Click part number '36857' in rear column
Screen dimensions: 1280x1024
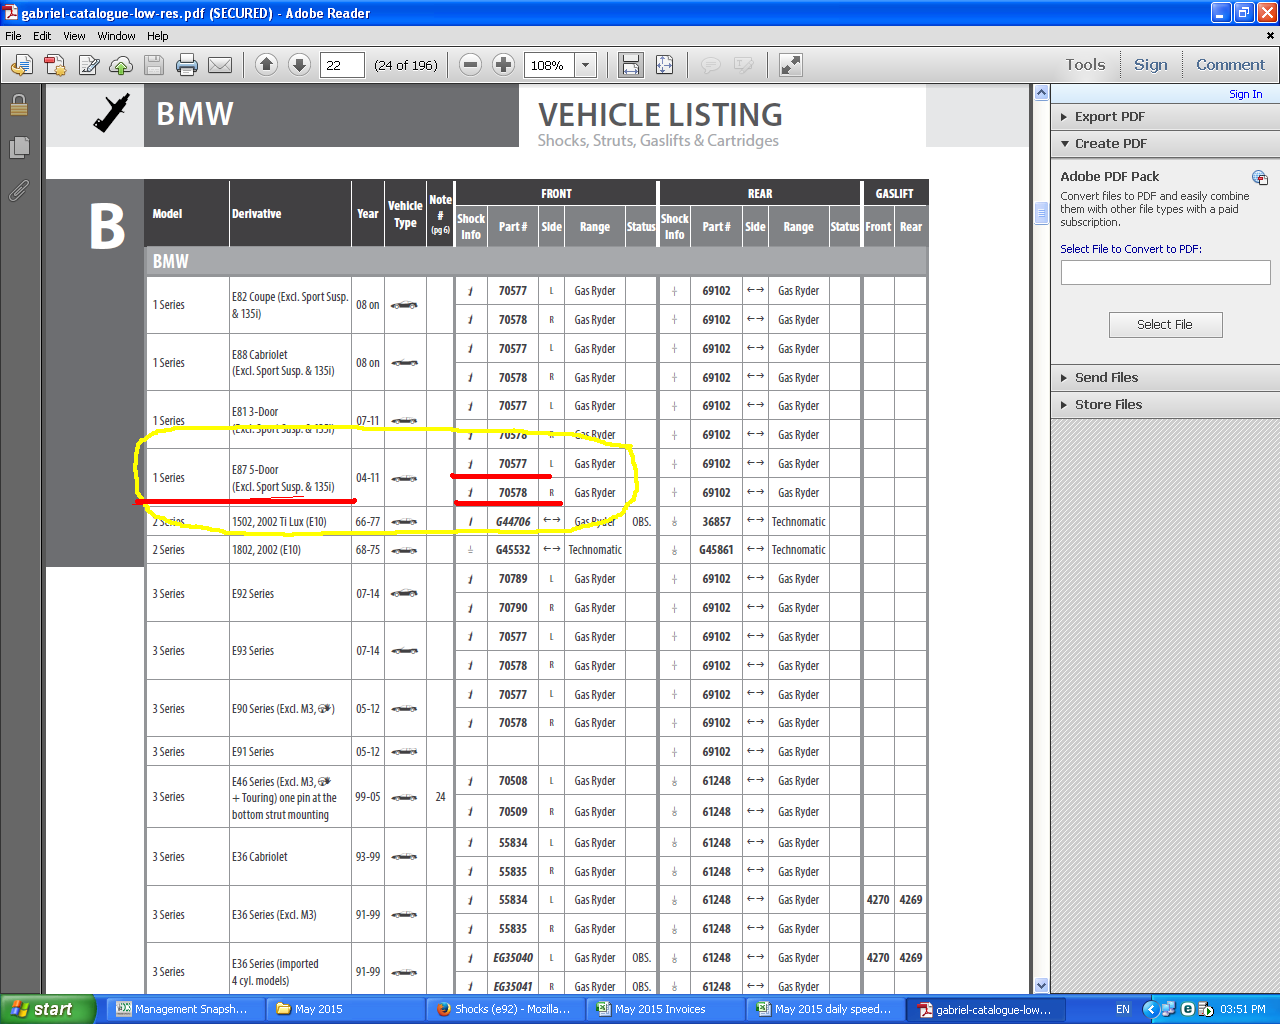[x=716, y=522]
